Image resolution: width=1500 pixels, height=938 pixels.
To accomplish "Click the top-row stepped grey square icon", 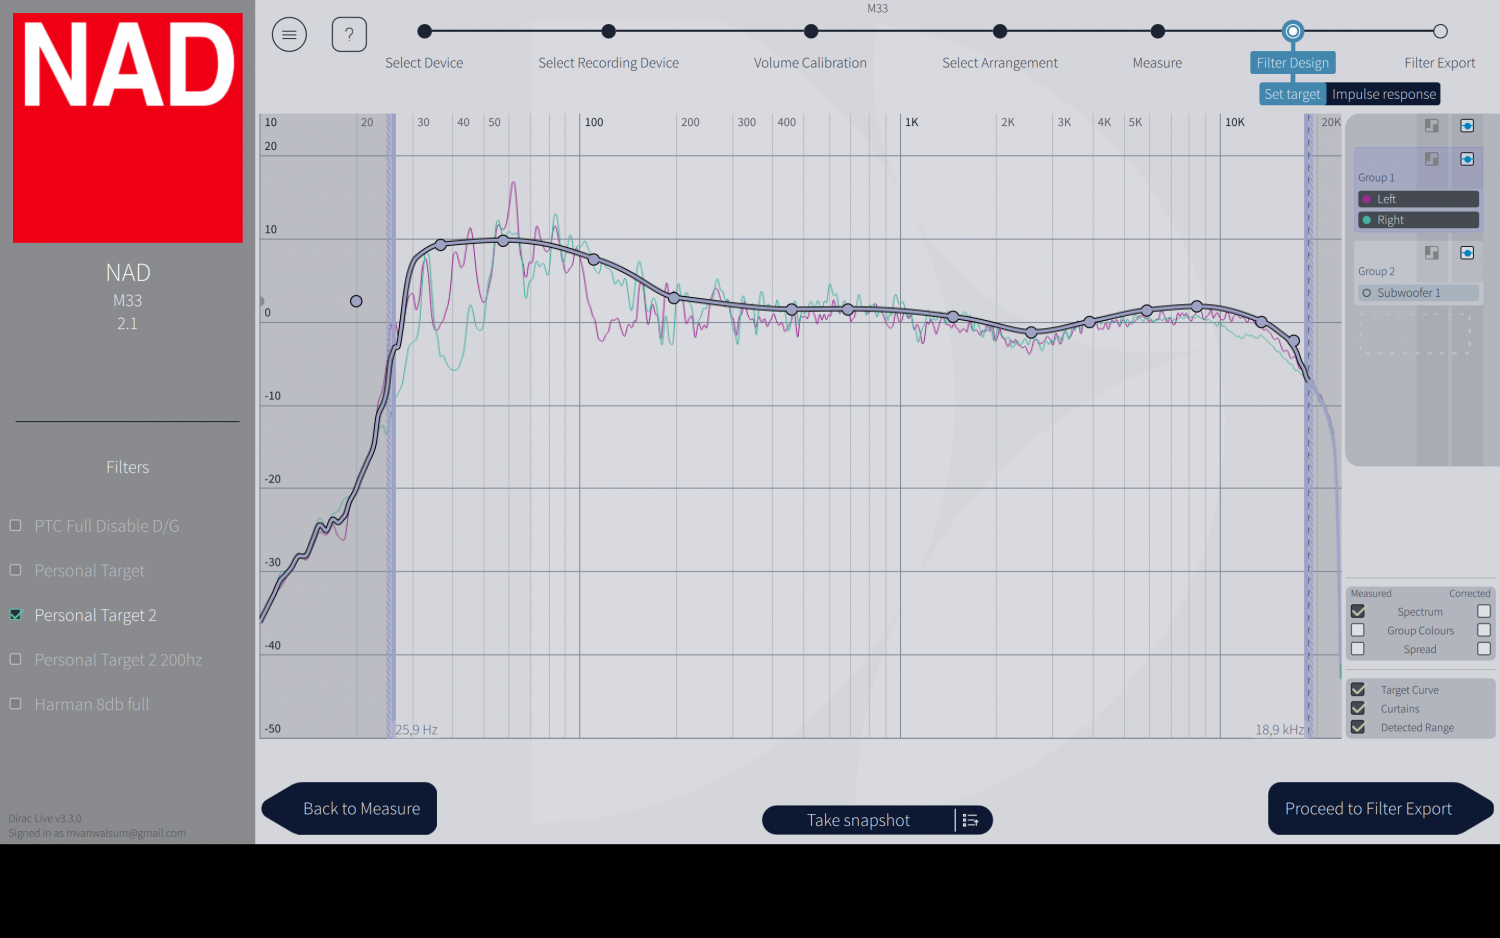I will (1432, 126).
